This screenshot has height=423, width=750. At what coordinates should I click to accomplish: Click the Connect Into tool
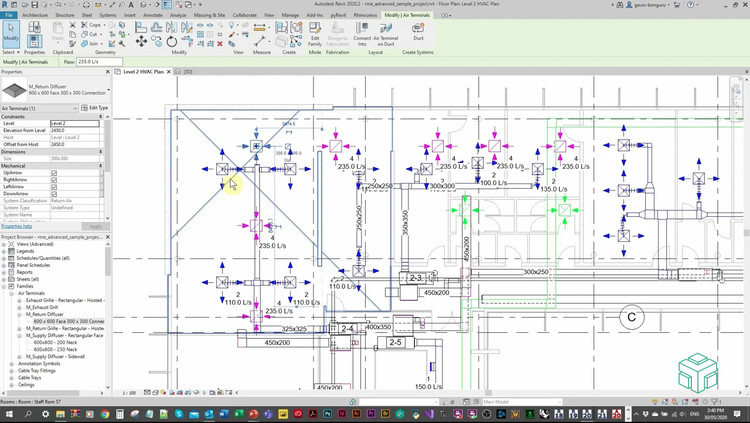(362, 34)
